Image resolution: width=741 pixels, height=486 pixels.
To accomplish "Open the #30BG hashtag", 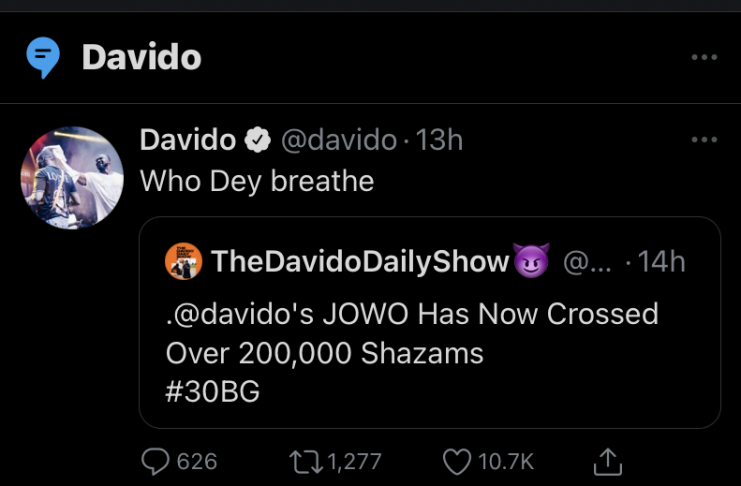I will click(213, 392).
